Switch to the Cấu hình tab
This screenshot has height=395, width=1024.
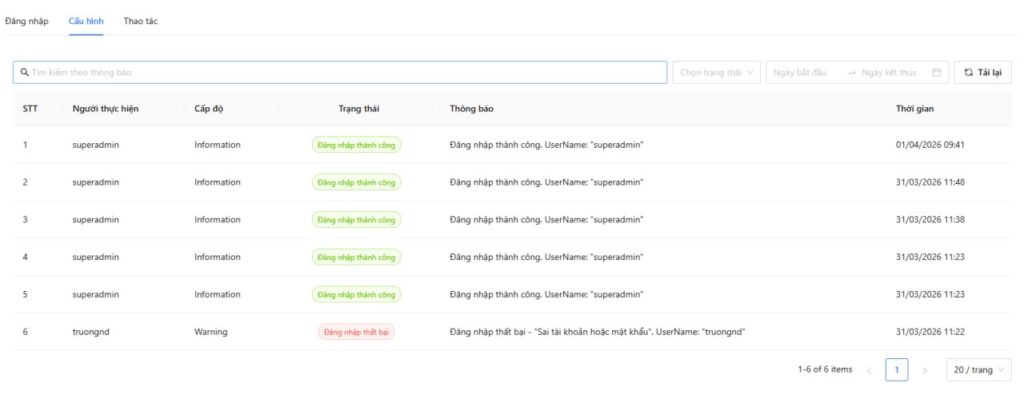[86, 21]
